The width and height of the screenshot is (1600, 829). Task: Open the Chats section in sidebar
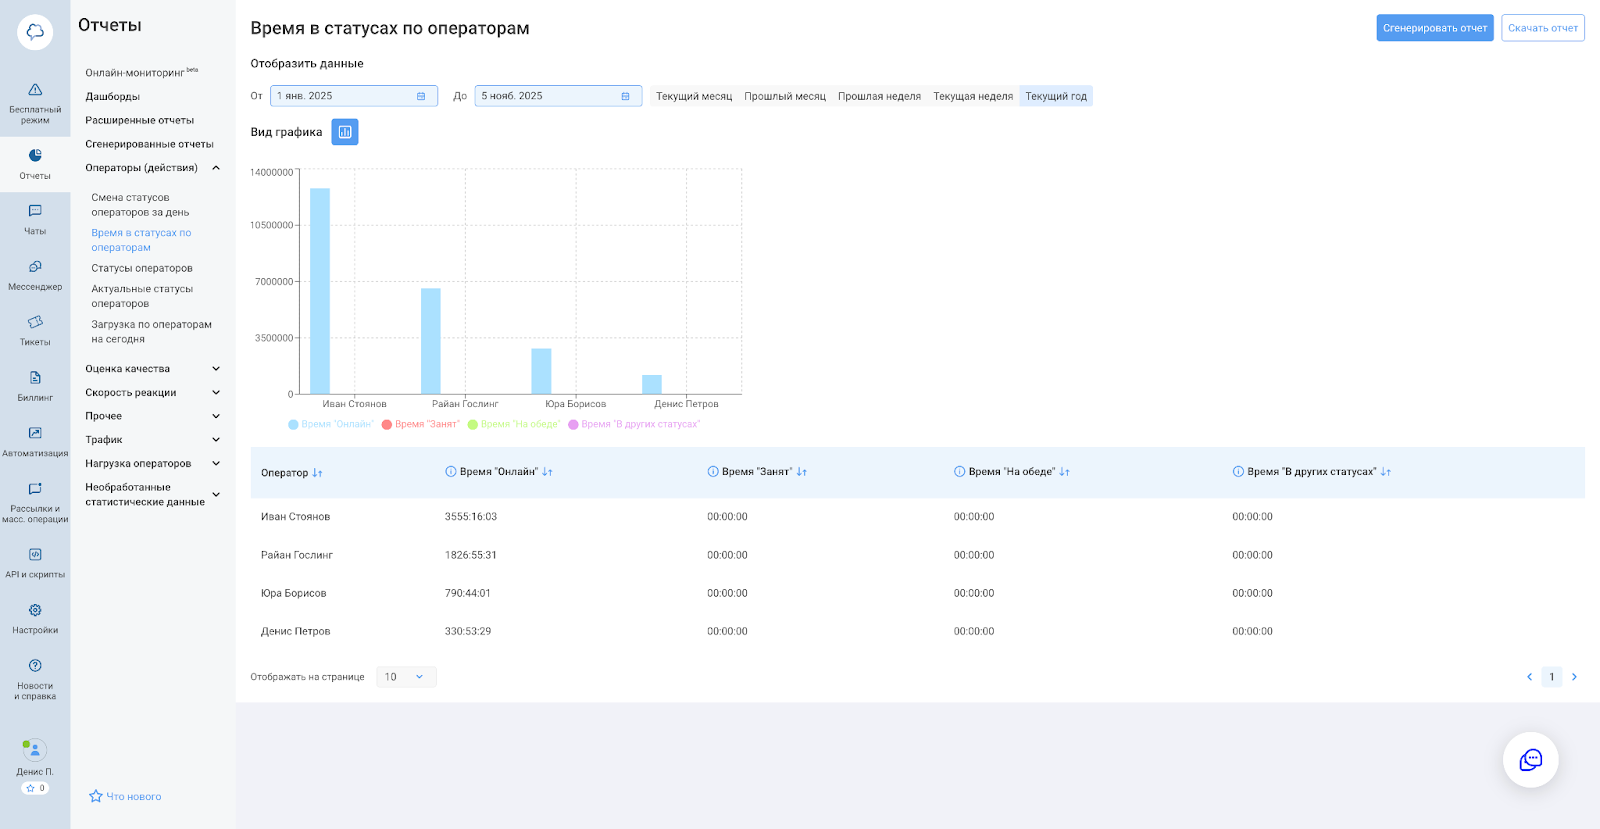coord(35,219)
